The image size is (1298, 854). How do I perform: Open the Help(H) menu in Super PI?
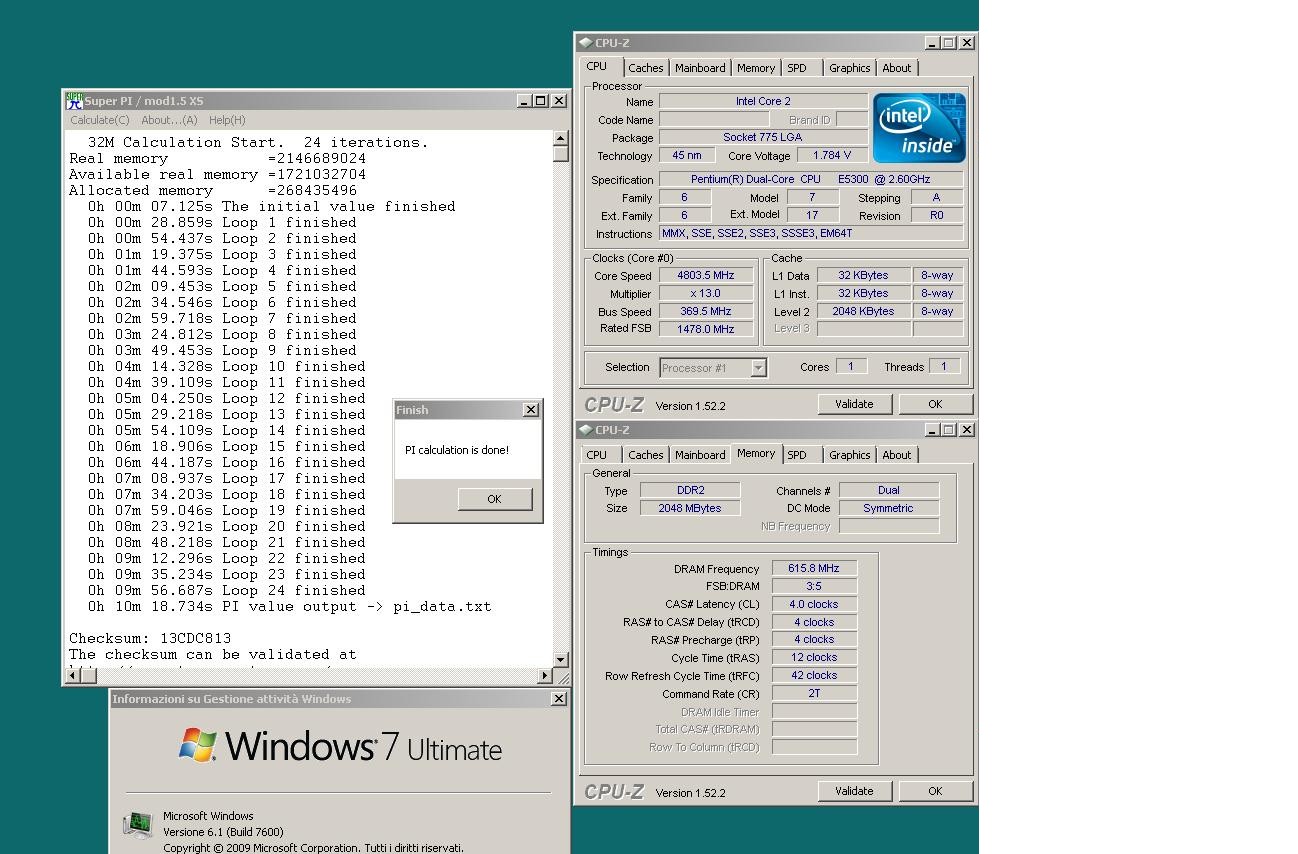click(227, 120)
